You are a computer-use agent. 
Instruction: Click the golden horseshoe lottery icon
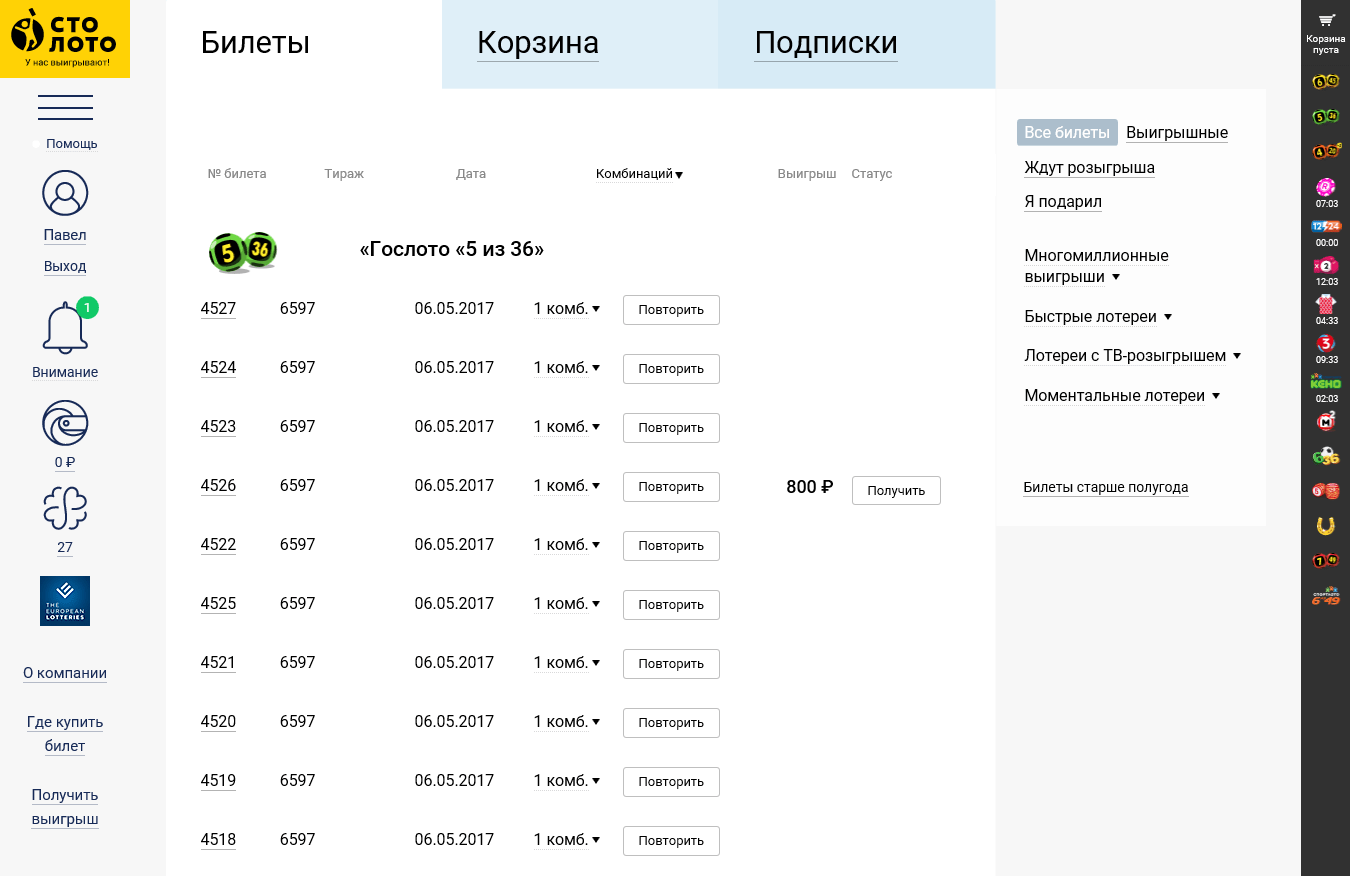coord(1326,525)
